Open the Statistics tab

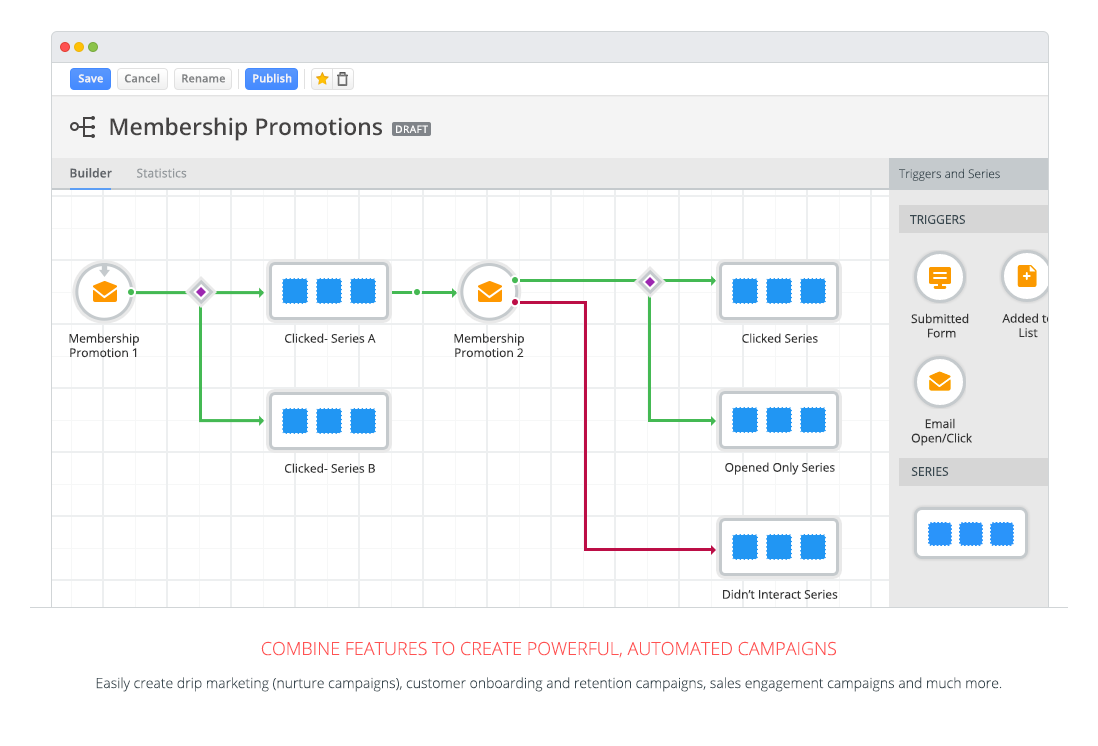(161, 173)
